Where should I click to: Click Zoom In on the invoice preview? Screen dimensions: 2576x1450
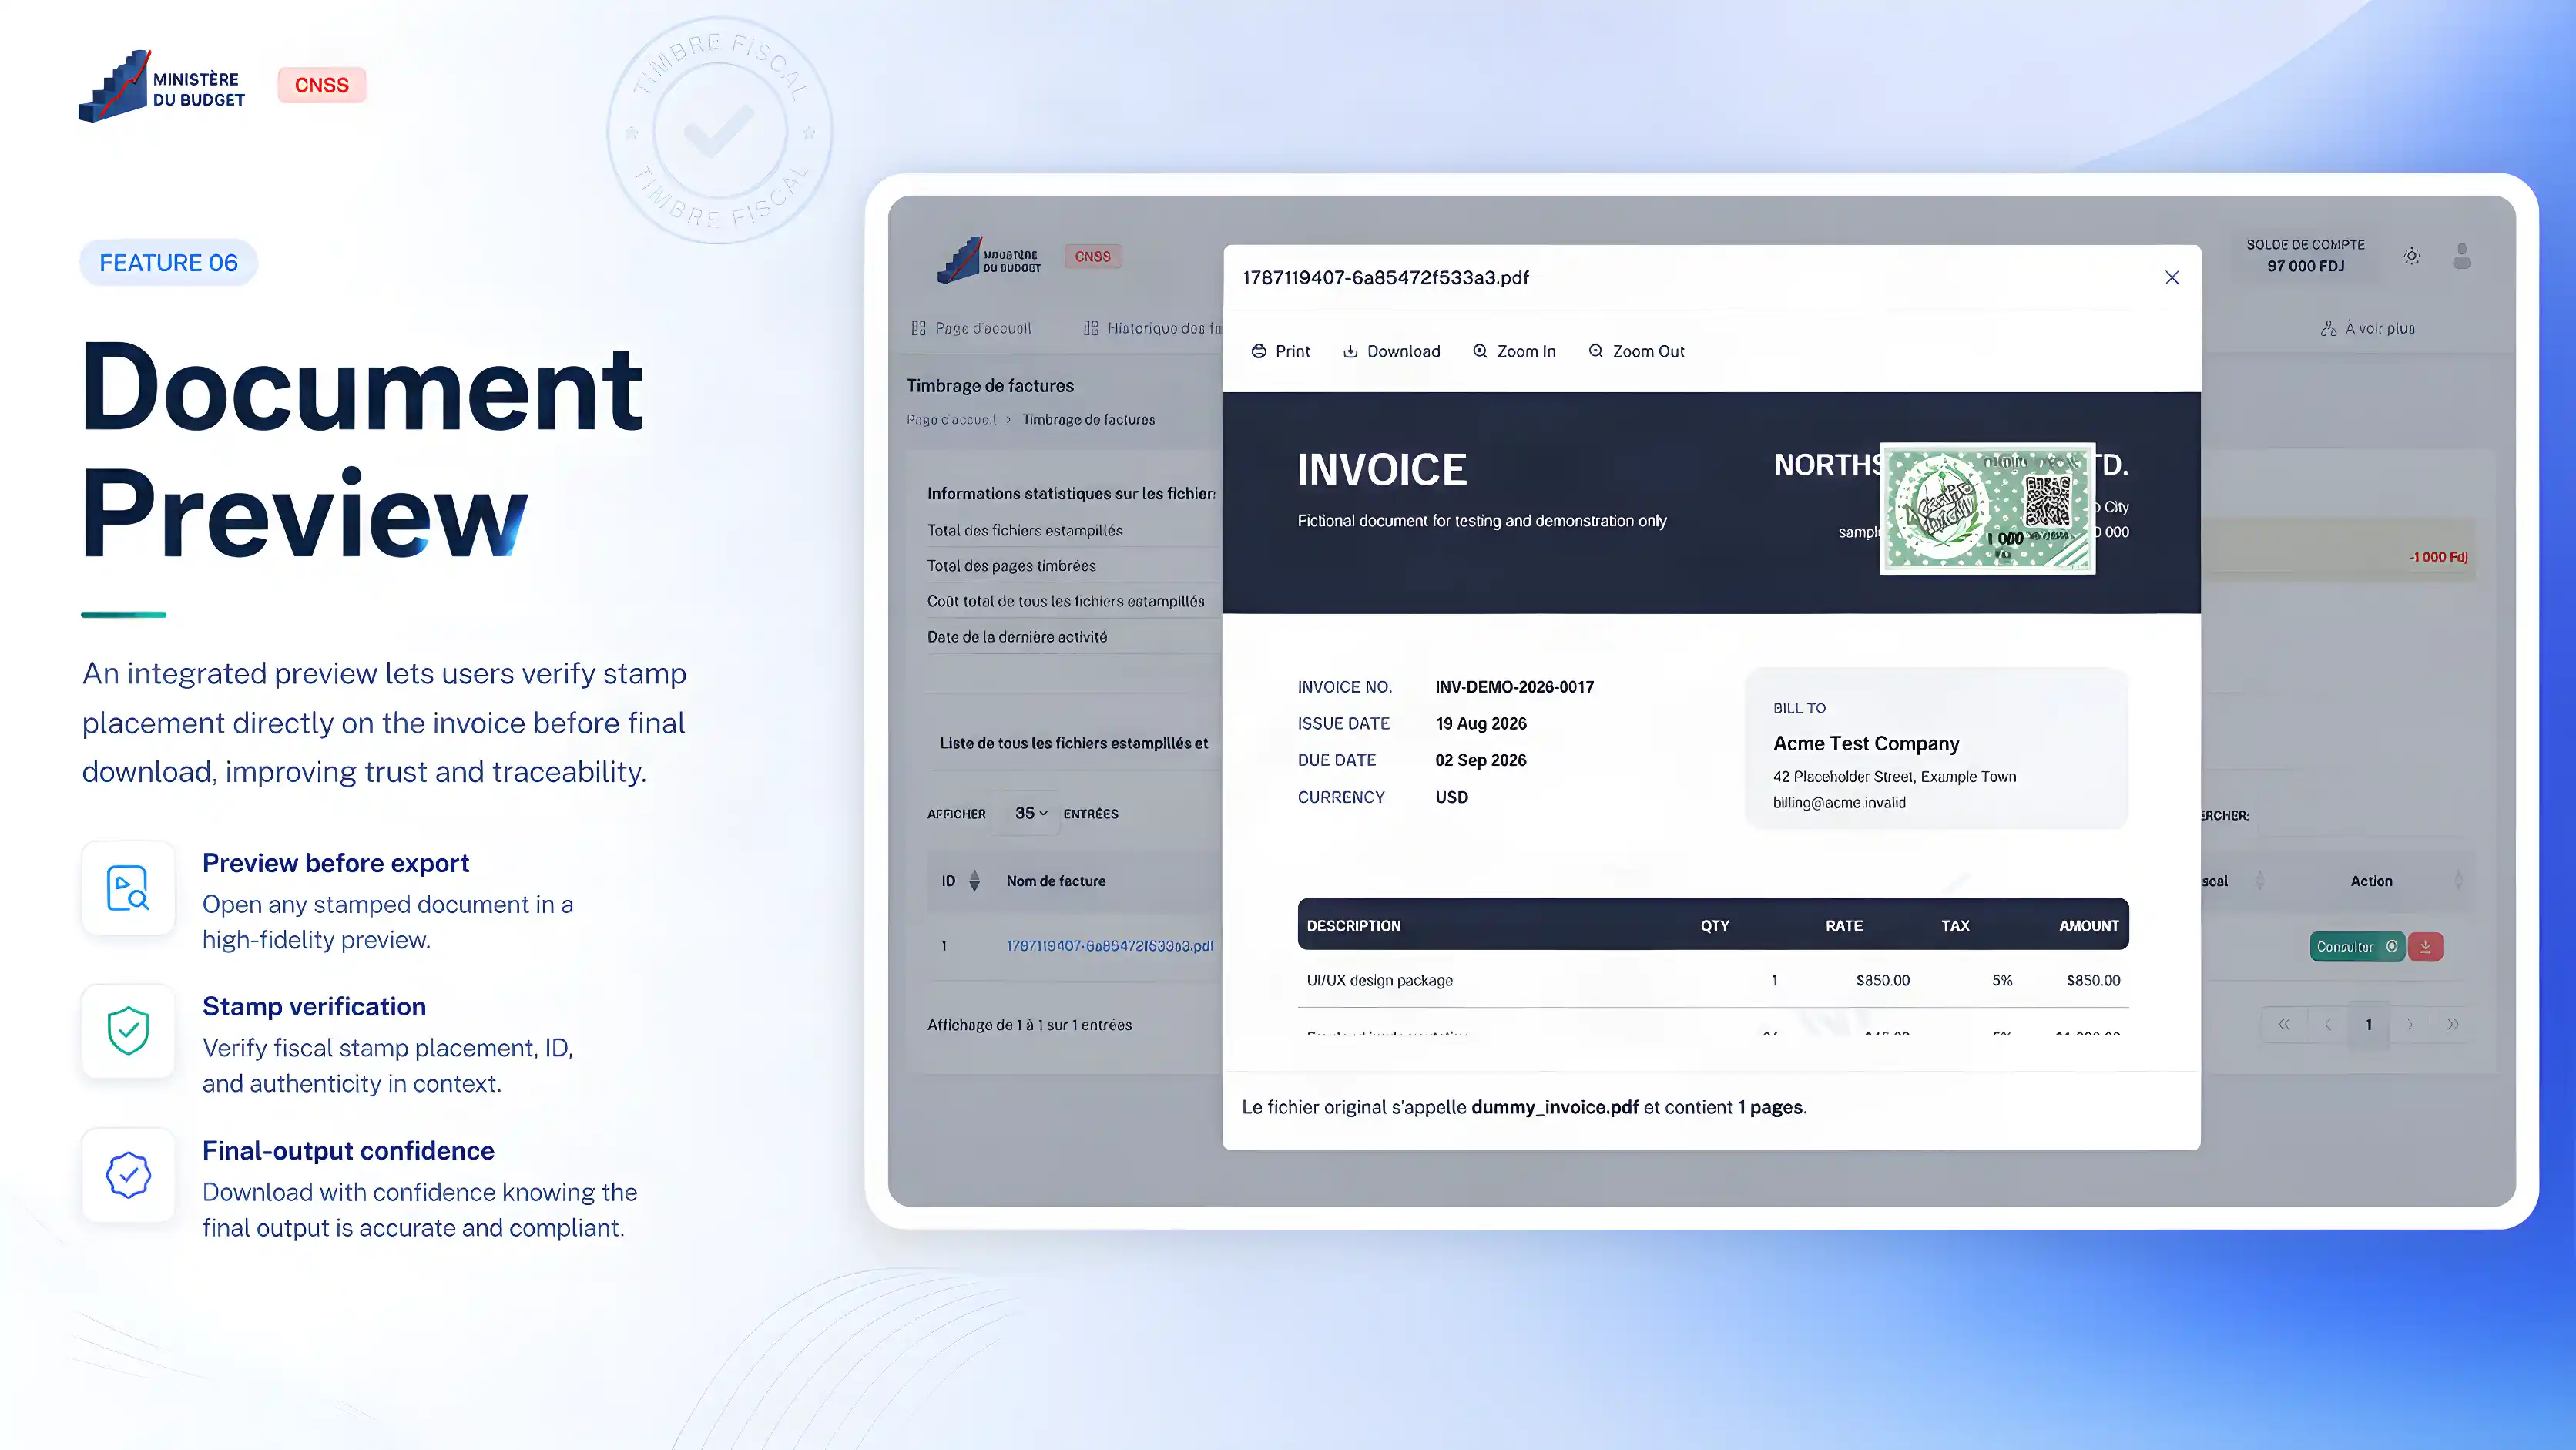pyautogui.click(x=1514, y=351)
